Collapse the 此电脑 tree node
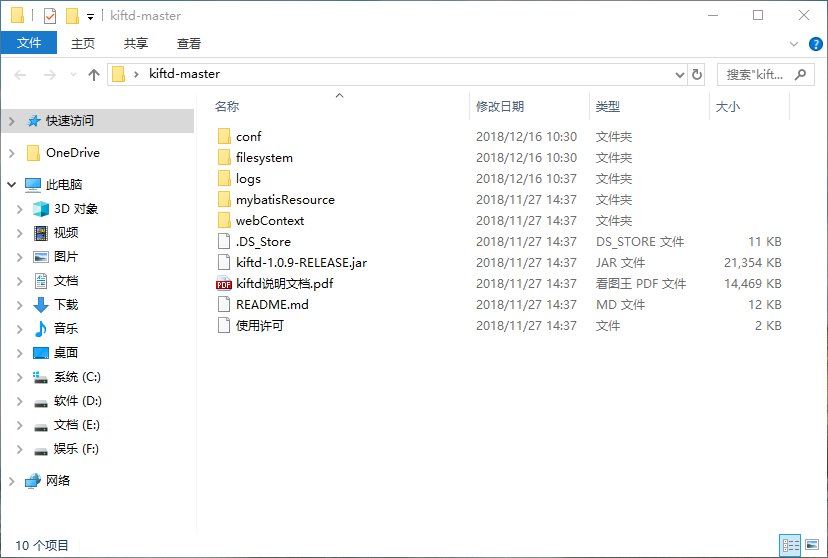828x558 pixels. click(12, 185)
